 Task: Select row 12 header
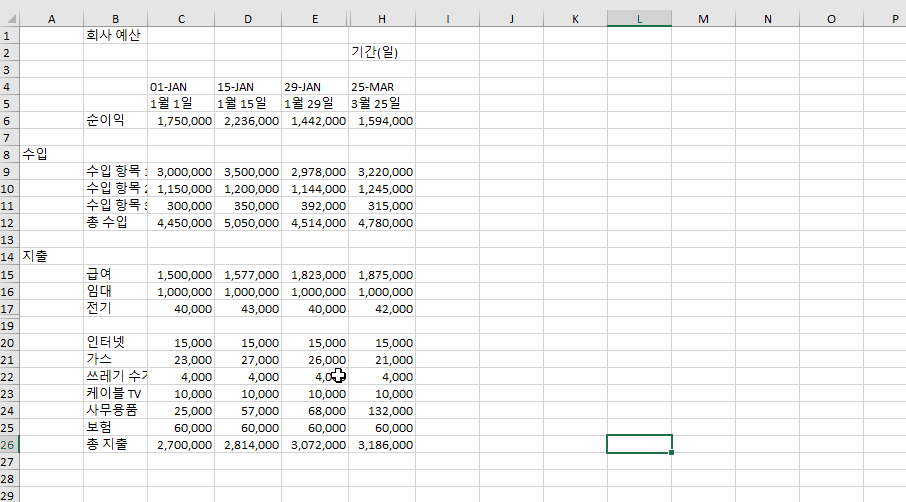[x=7, y=223]
